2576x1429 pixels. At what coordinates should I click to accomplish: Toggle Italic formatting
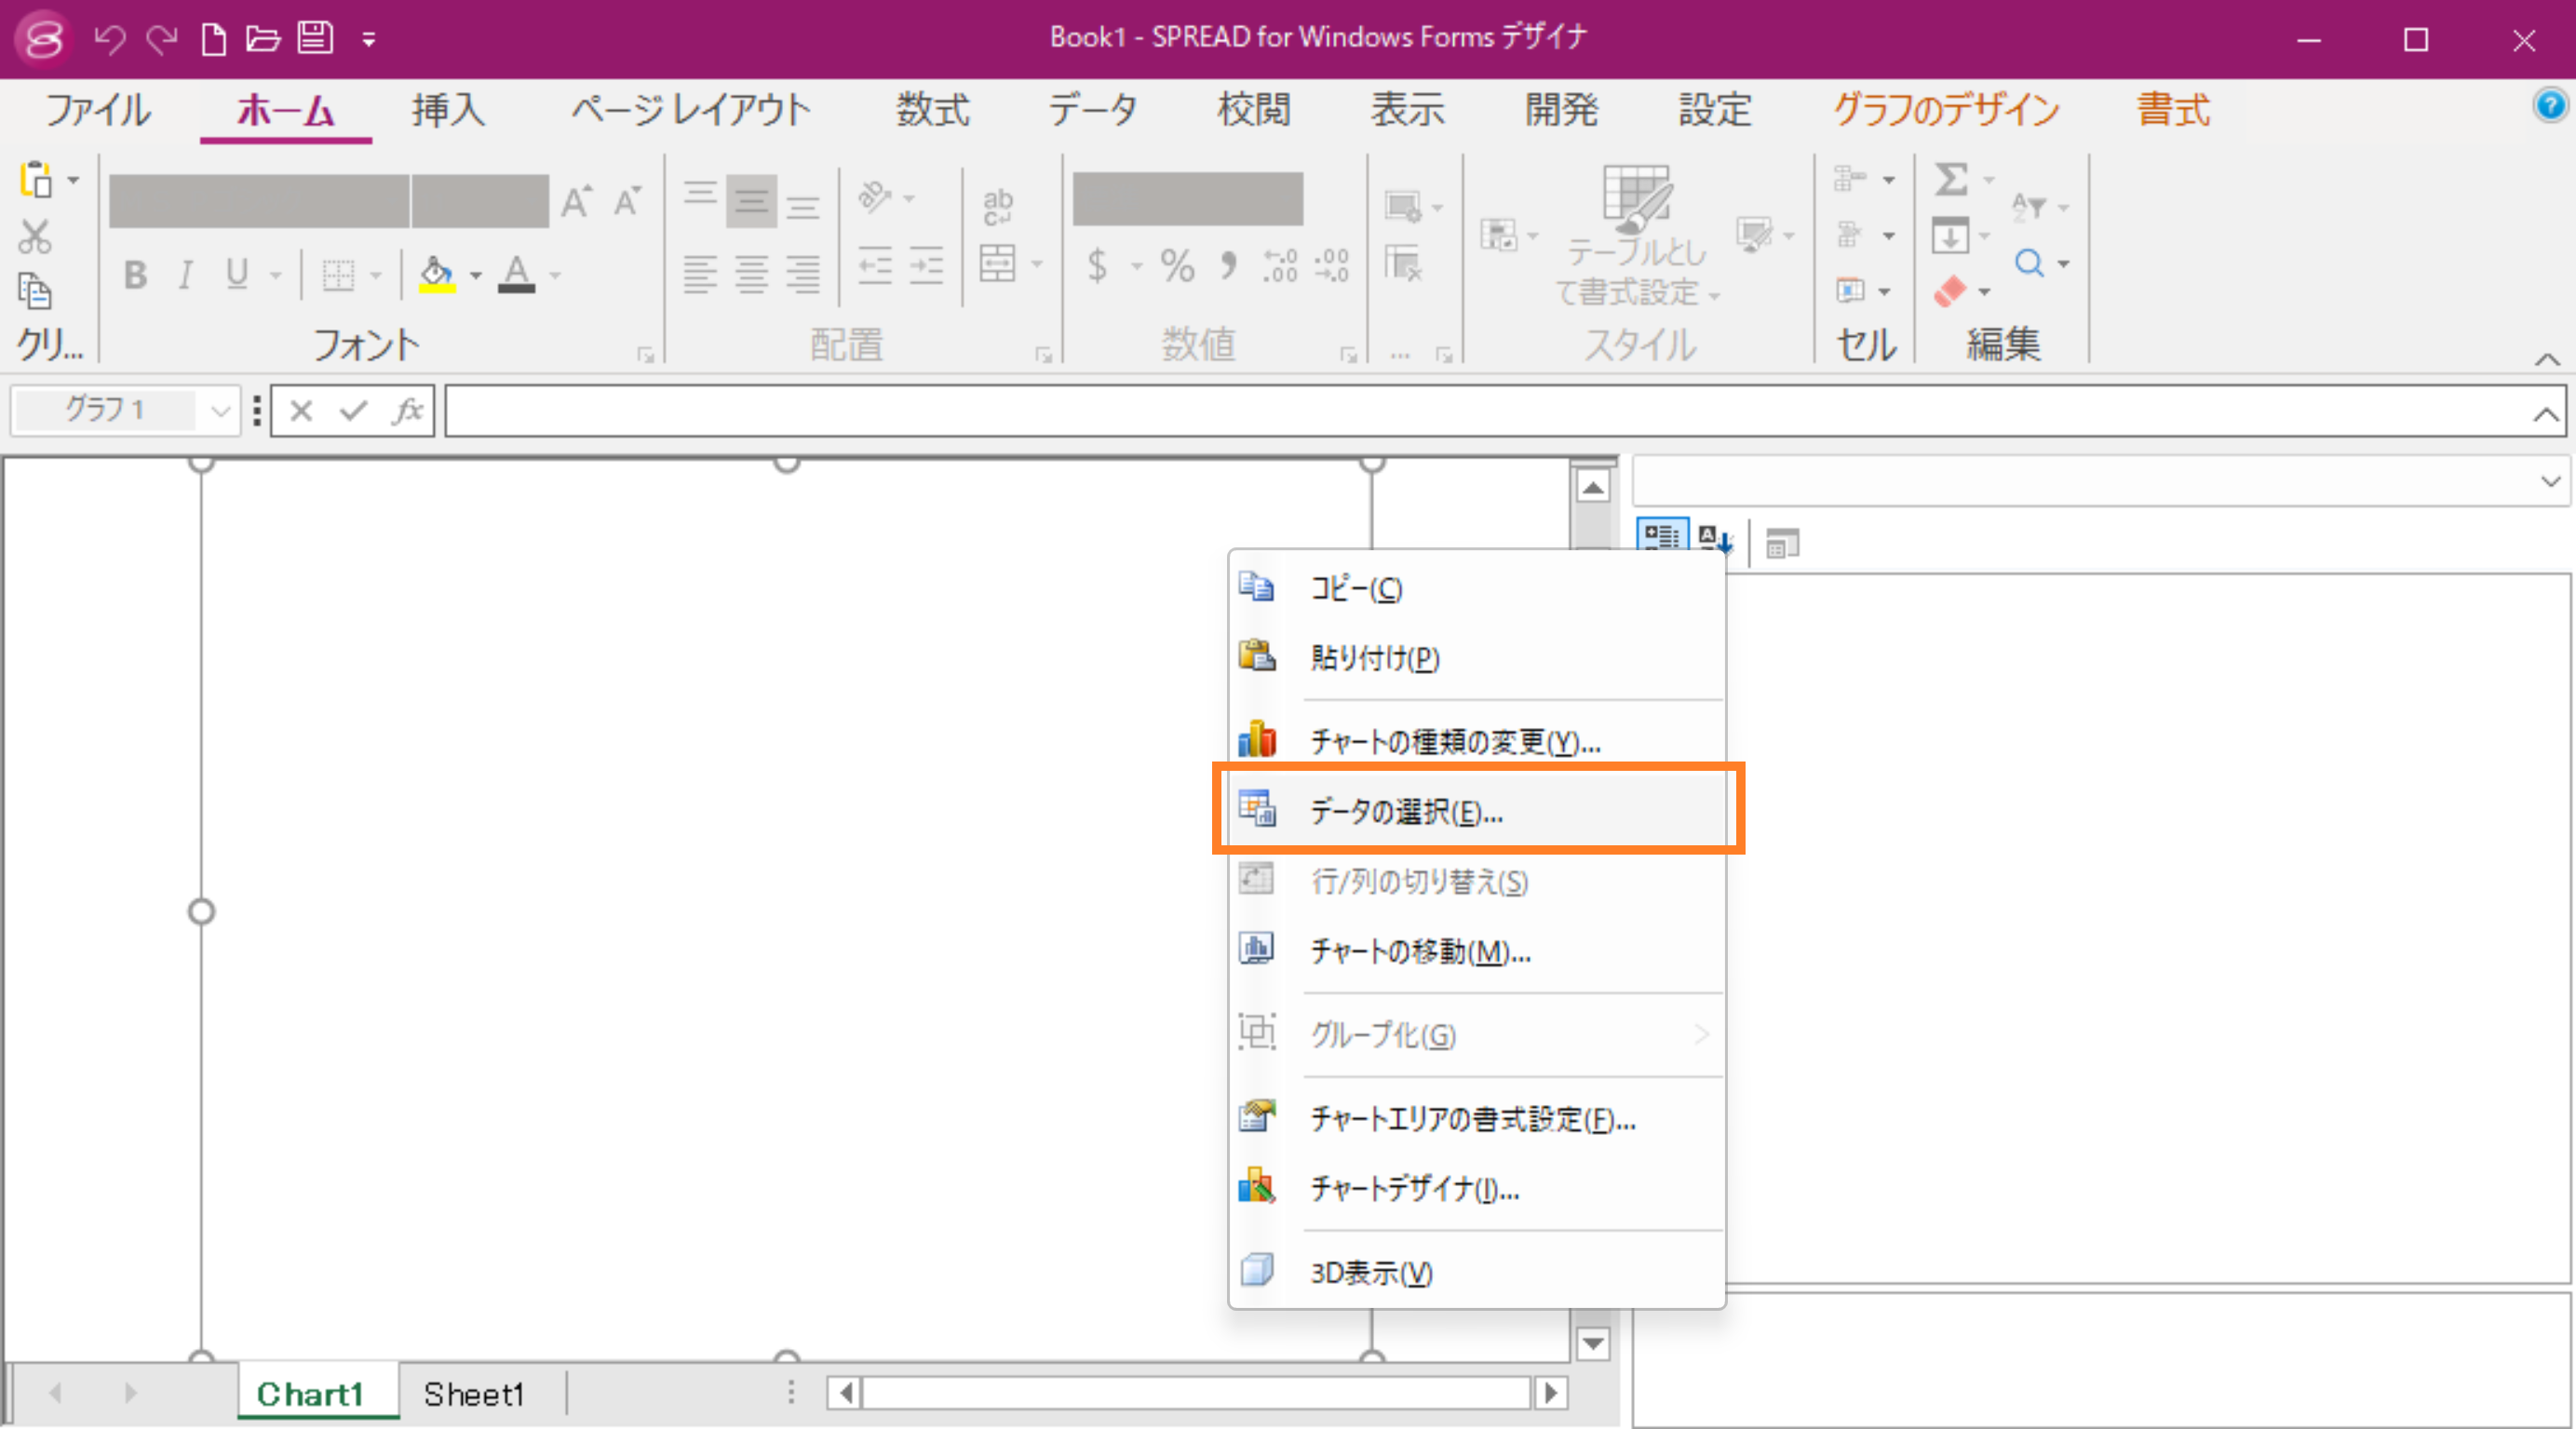(185, 274)
